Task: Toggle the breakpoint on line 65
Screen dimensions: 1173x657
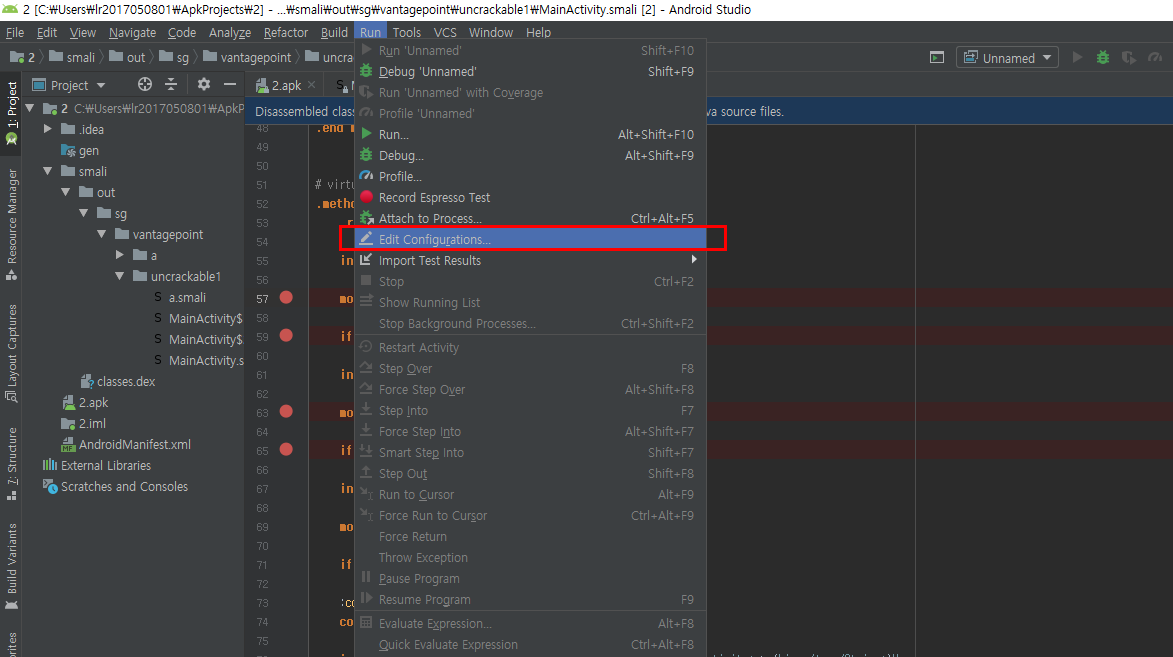Action: click(286, 449)
